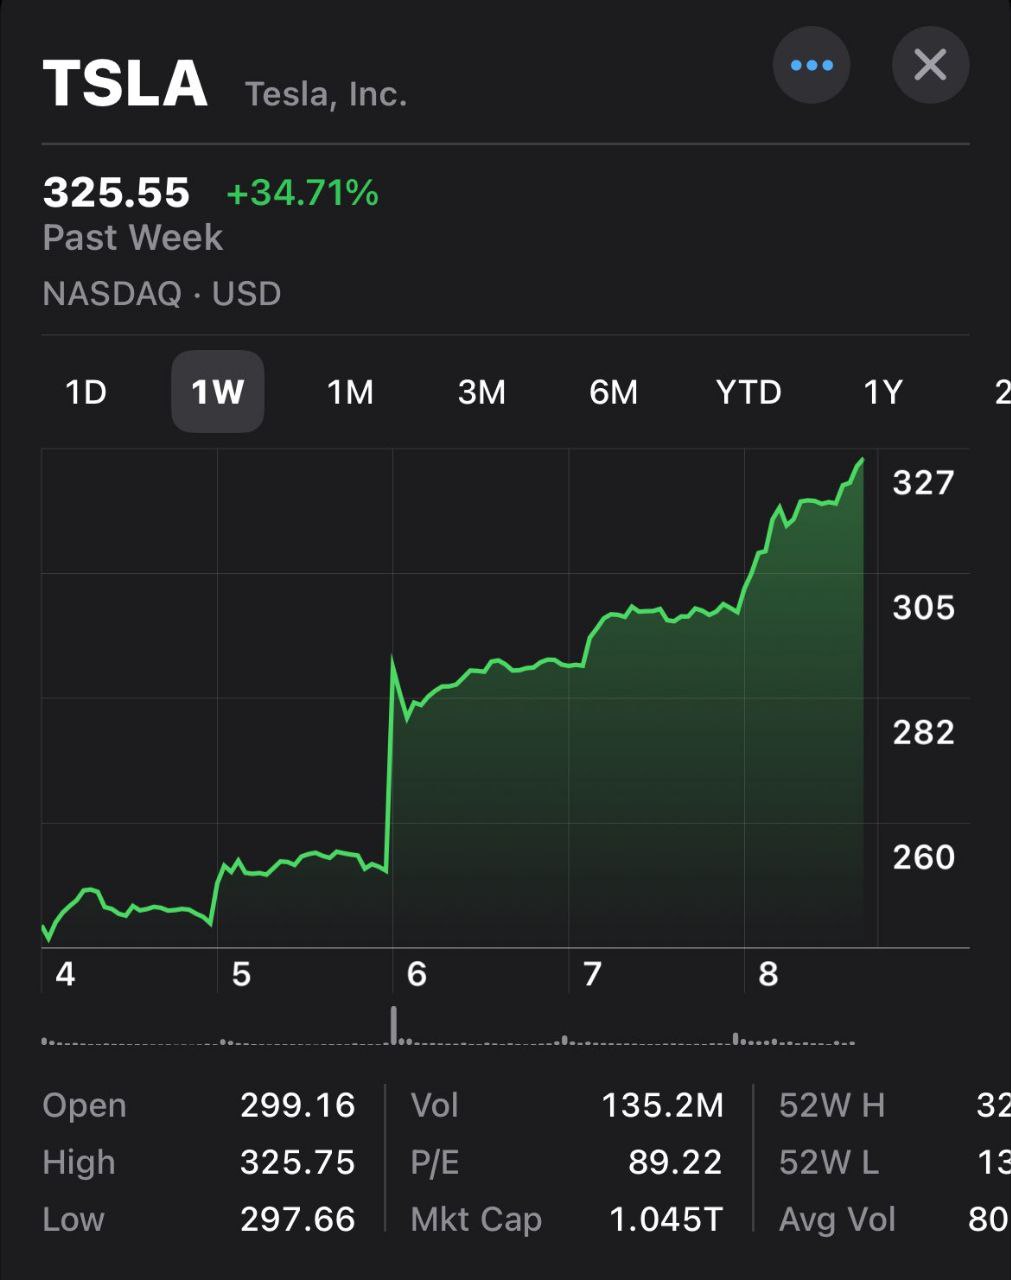Tap the TSLA ticker symbol heading
The image size is (1011, 1280).
[125, 83]
